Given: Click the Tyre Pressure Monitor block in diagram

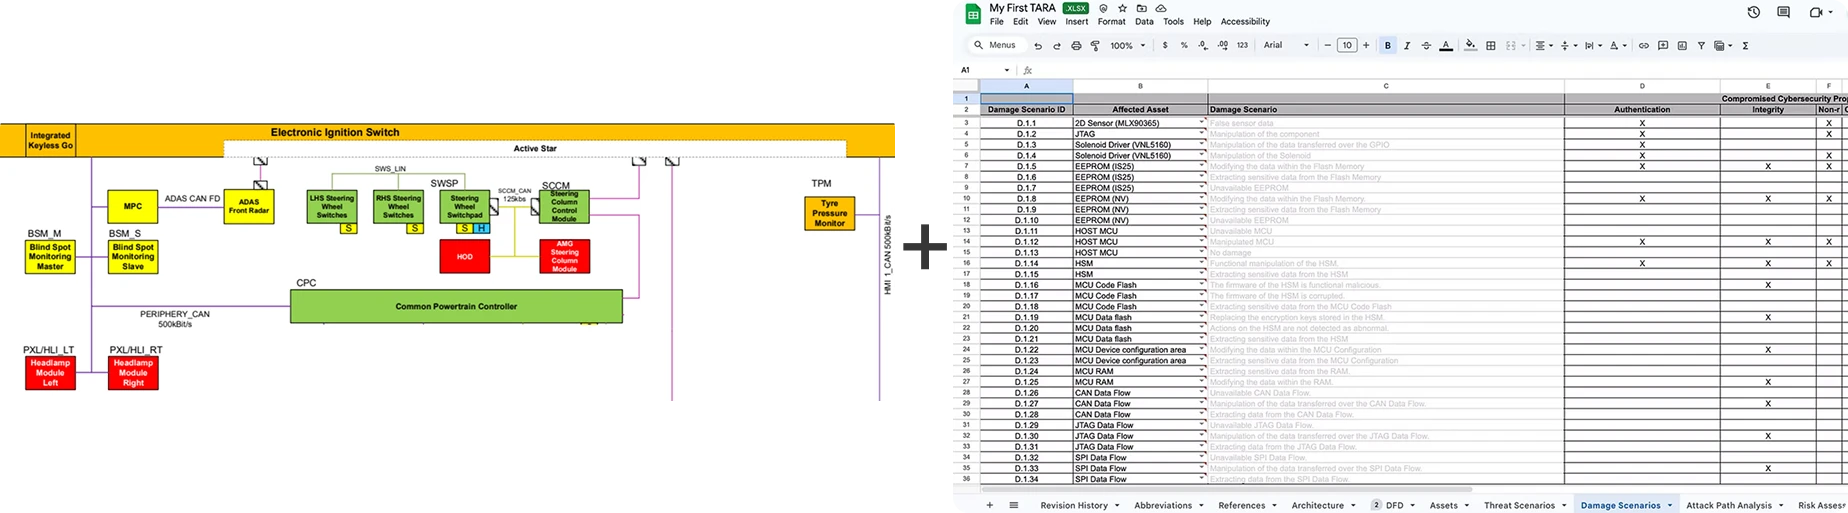Looking at the screenshot, I should click(829, 213).
